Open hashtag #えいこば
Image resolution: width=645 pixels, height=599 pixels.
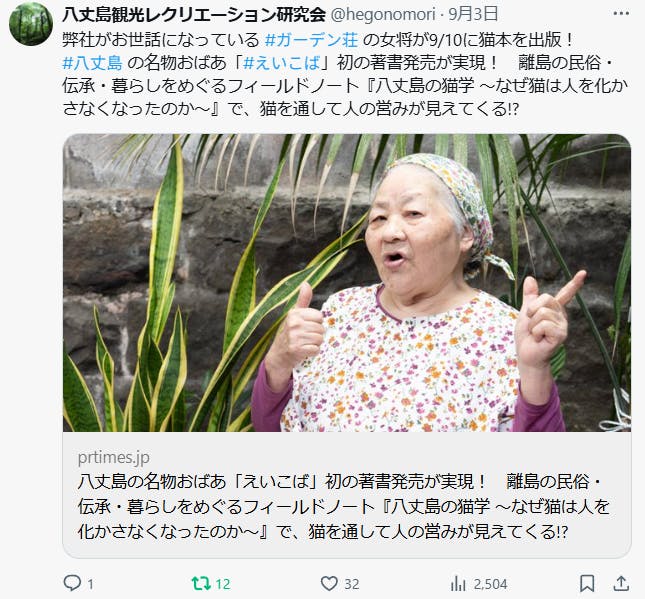[282, 63]
